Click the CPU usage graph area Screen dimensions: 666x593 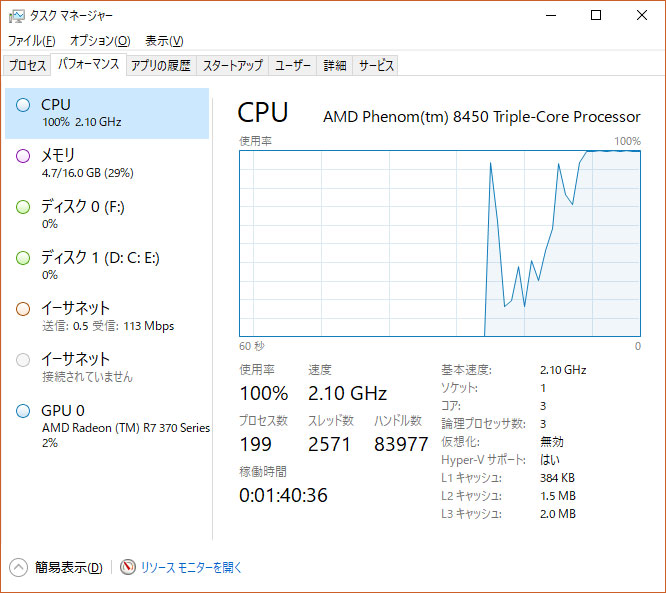(x=440, y=243)
